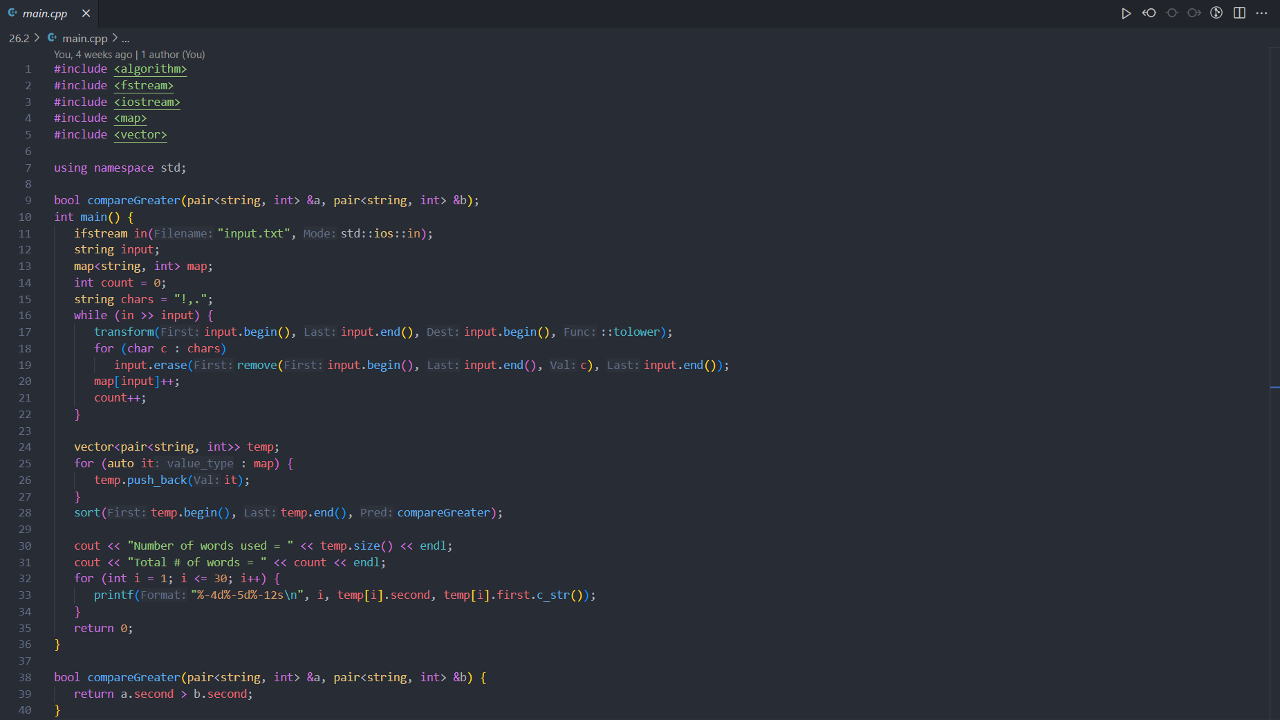Close the main.cpp tab with X

(86, 14)
